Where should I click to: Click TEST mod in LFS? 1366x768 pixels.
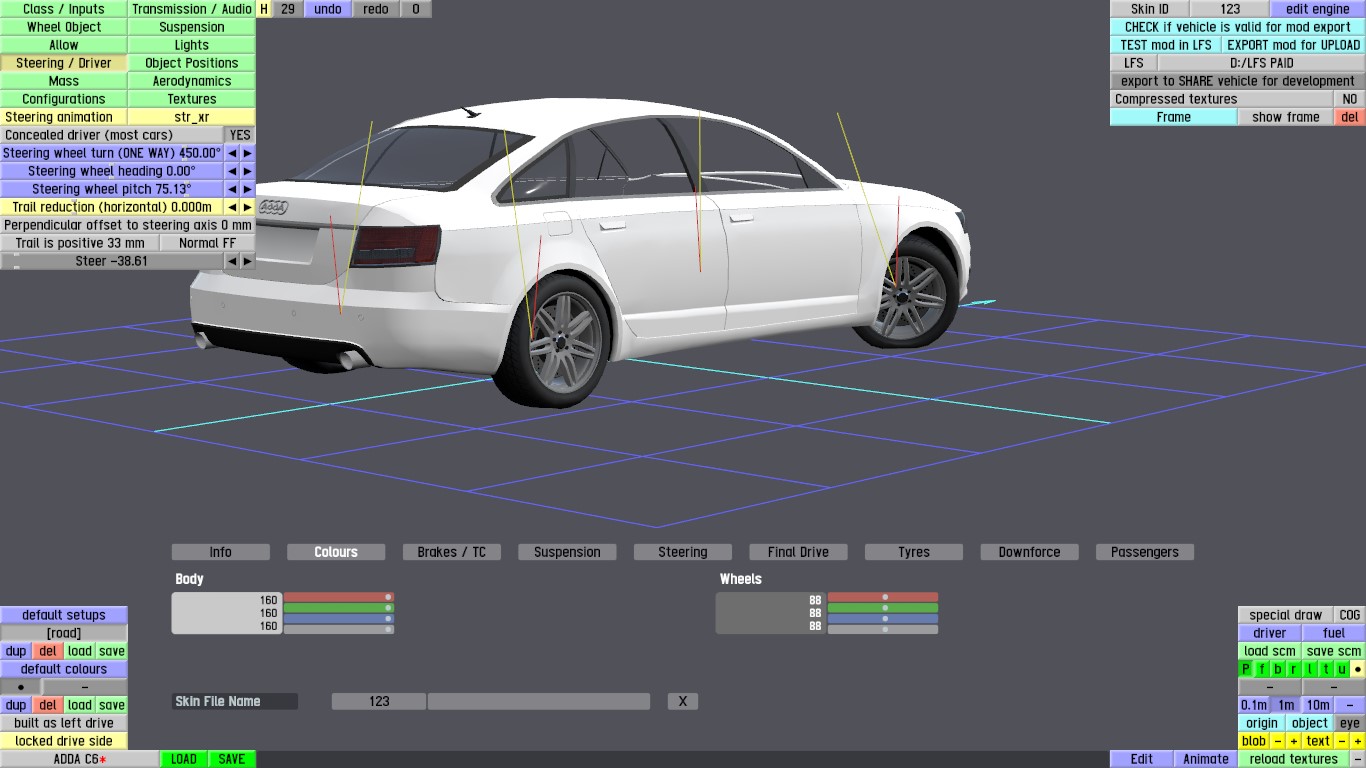pyautogui.click(x=1166, y=45)
